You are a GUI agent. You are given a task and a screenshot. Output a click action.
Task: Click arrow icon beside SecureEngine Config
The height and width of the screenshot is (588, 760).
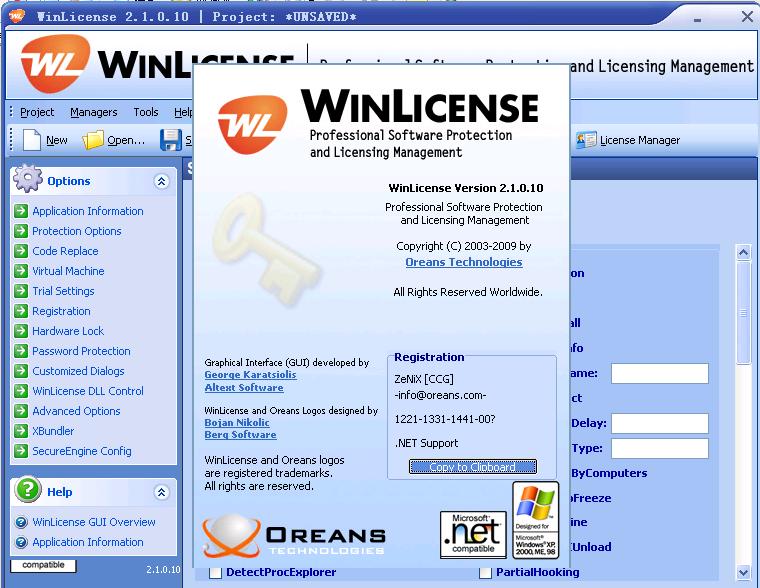click(21, 451)
